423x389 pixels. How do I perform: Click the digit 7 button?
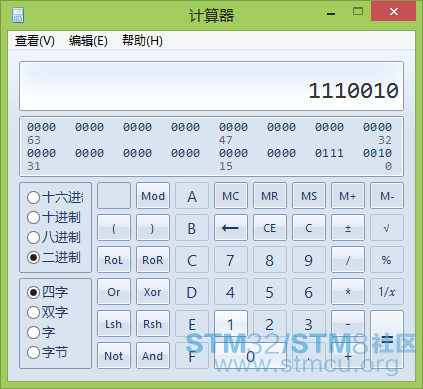pyautogui.click(x=231, y=260)
